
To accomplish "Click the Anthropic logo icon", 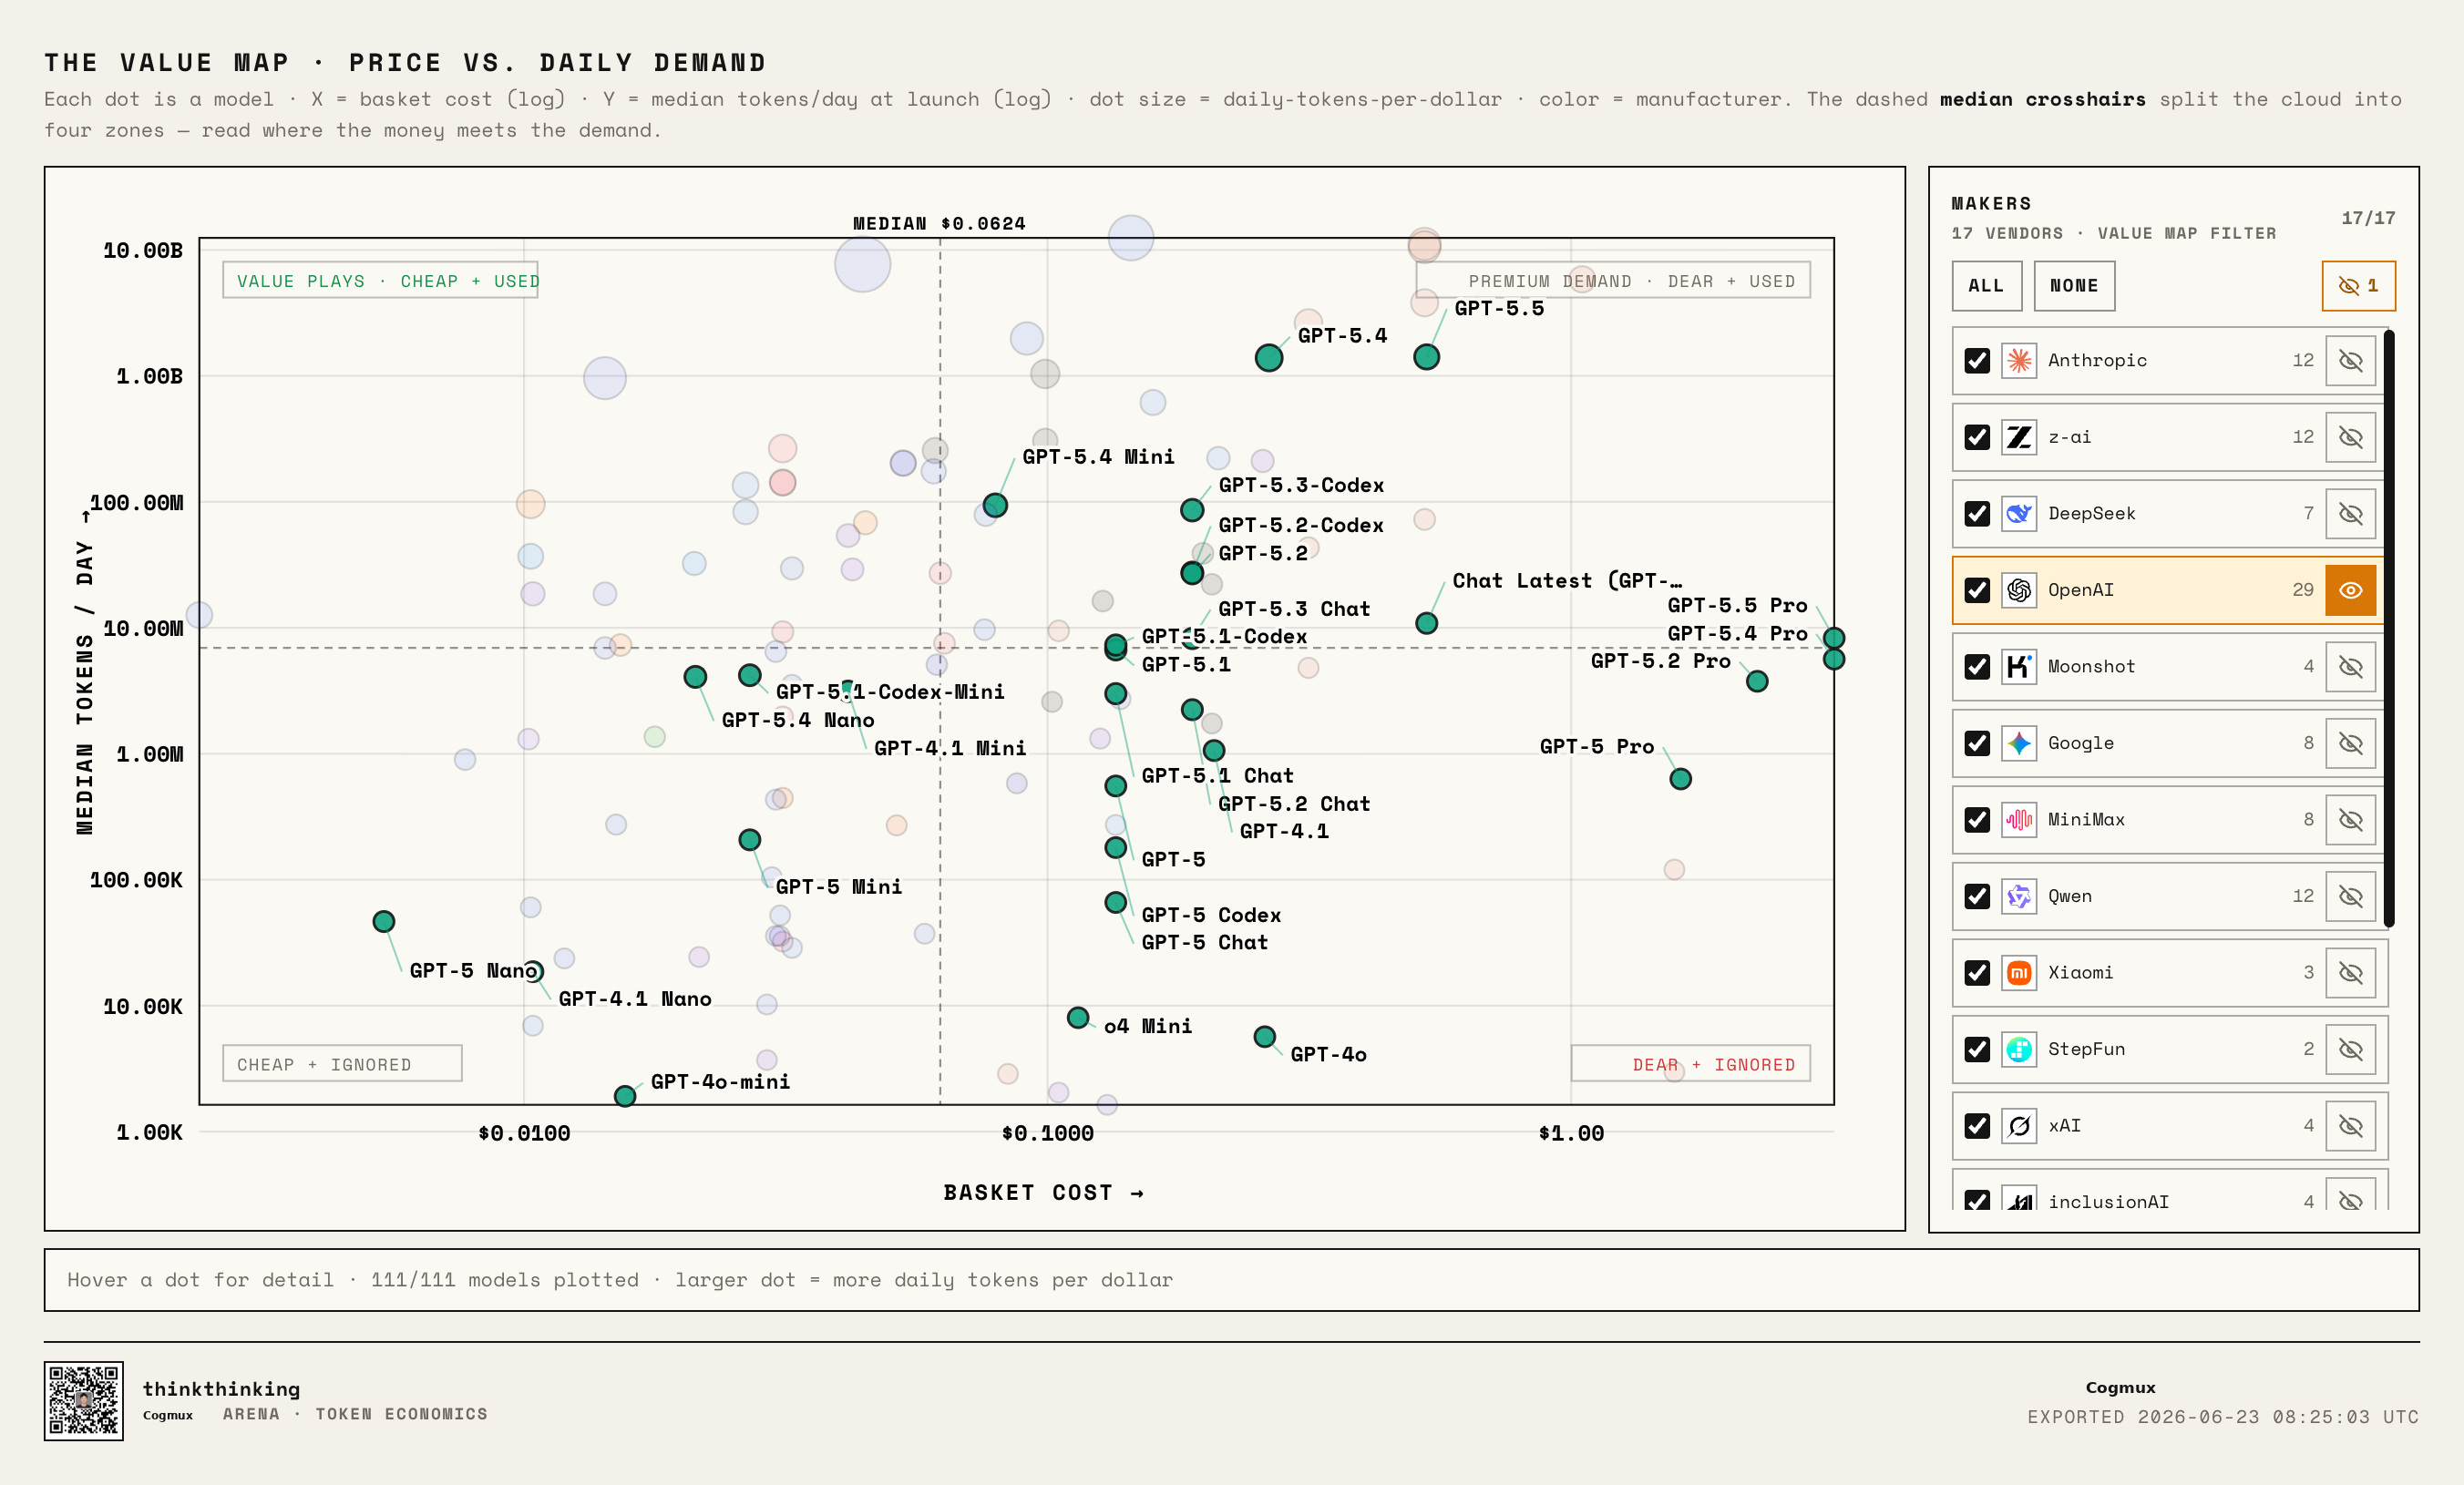I will 2019,360.
